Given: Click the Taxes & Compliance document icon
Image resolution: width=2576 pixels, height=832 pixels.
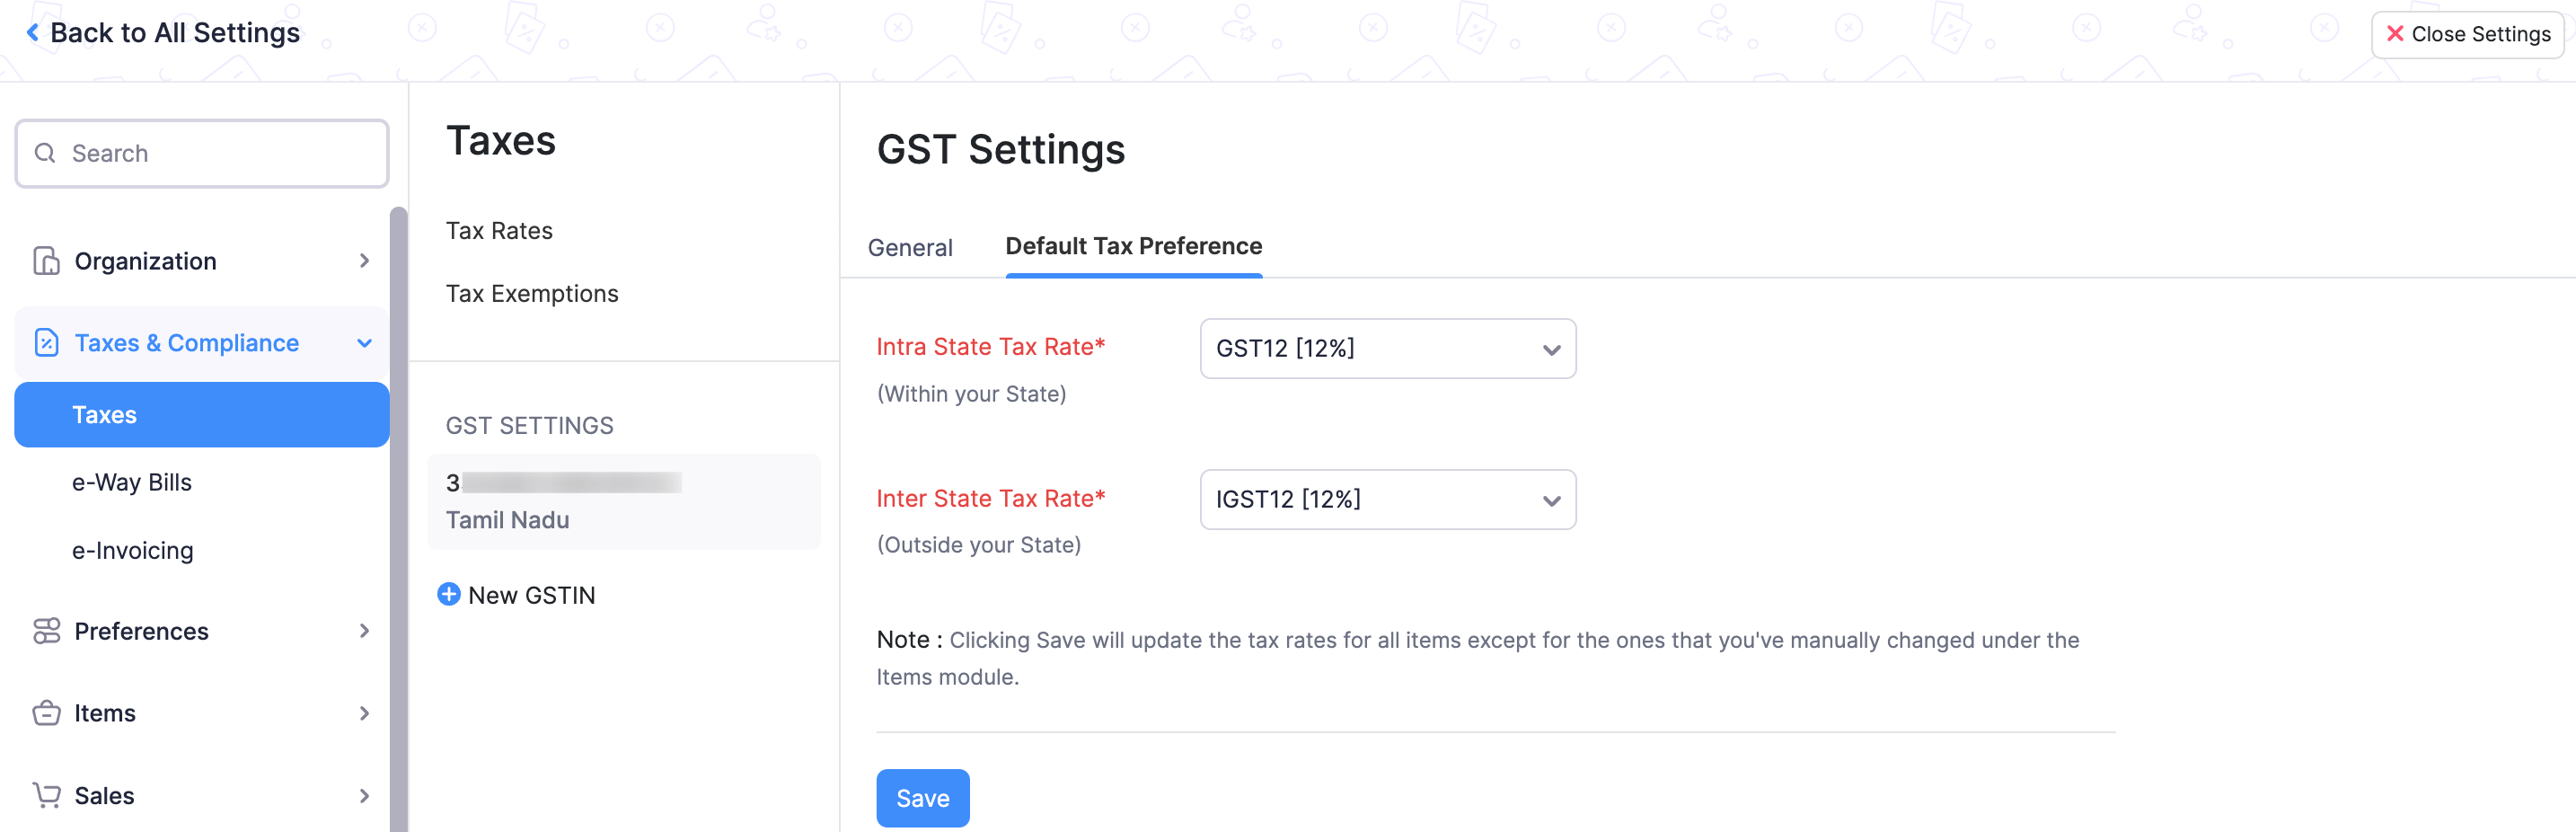Looking at the screenshot, I should coord(46,343).
